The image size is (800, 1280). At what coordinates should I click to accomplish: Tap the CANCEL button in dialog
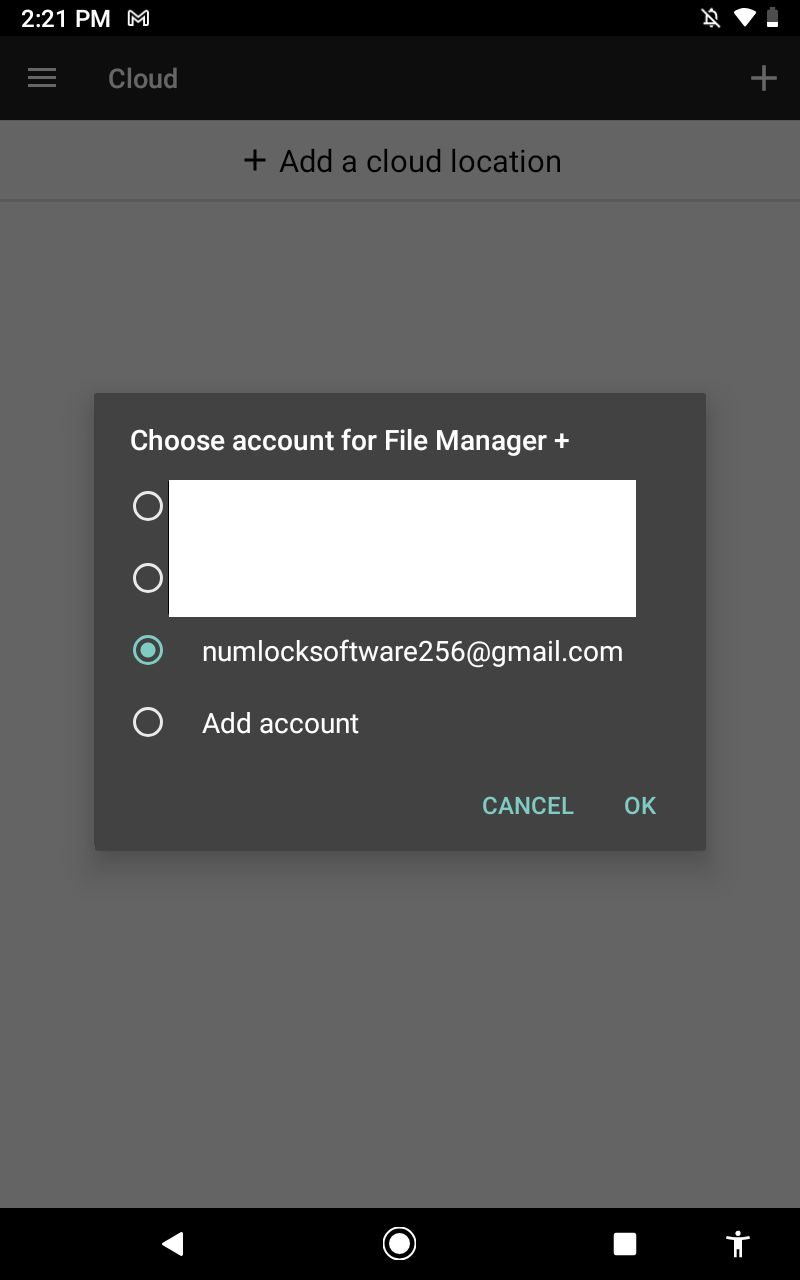point(528,806)
